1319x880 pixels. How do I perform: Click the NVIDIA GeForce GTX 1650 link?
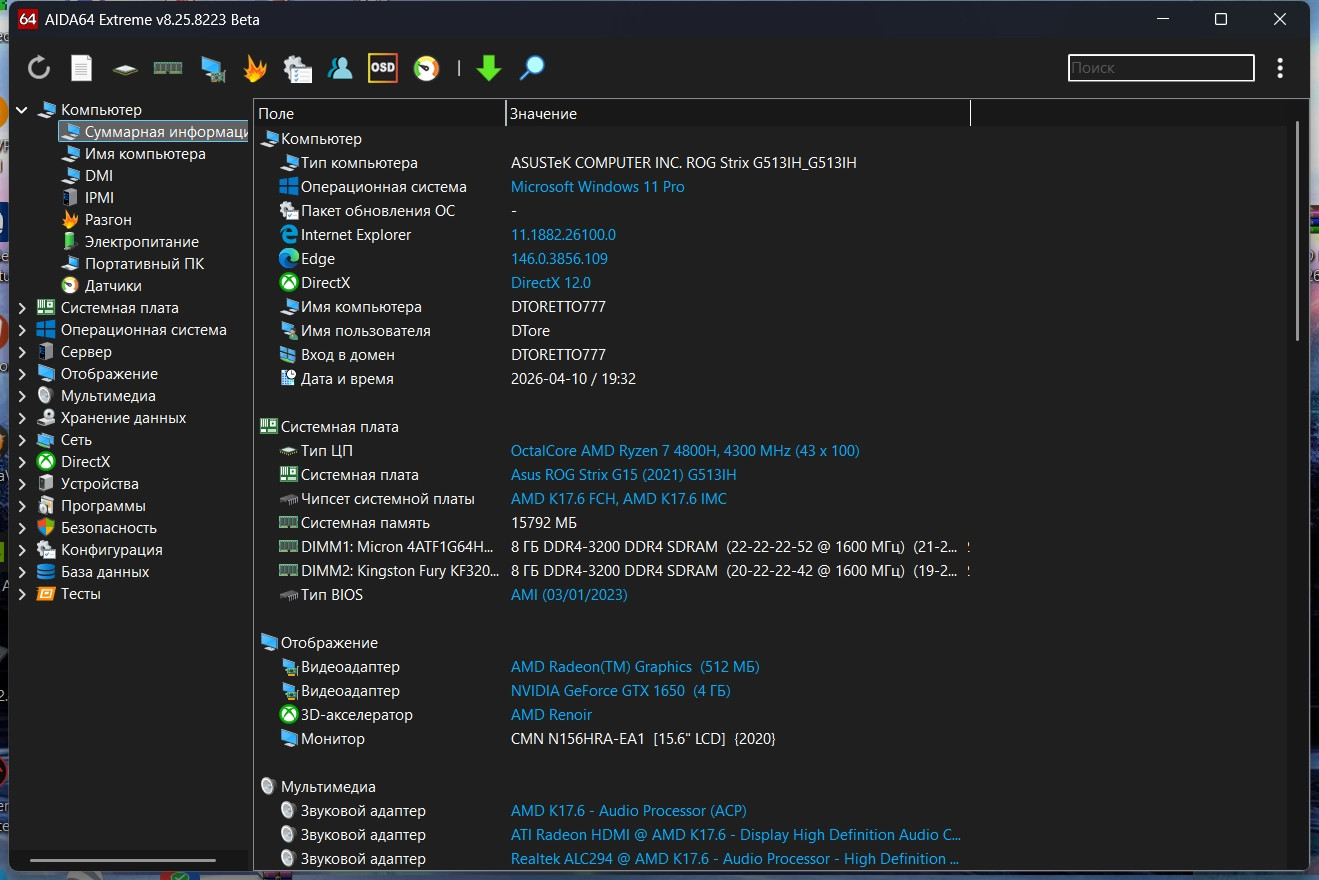(597, 691)
